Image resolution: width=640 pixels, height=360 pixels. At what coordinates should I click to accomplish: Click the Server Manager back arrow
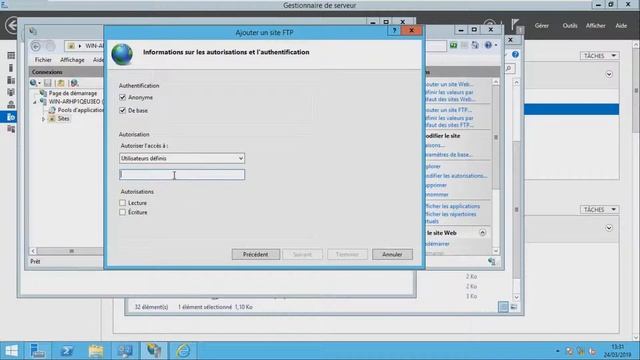coord(11,25)
